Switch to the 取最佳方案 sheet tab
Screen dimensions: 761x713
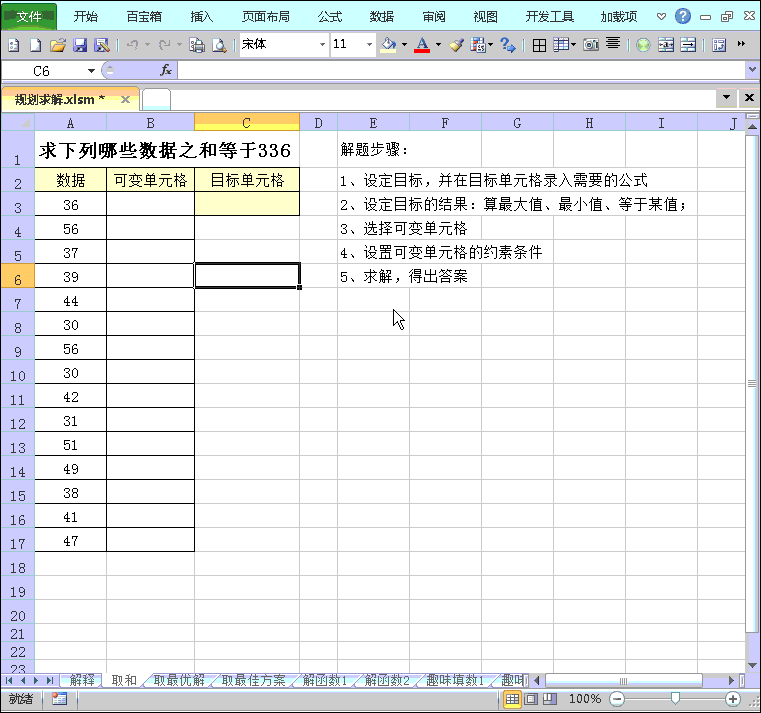click(253, 680)
